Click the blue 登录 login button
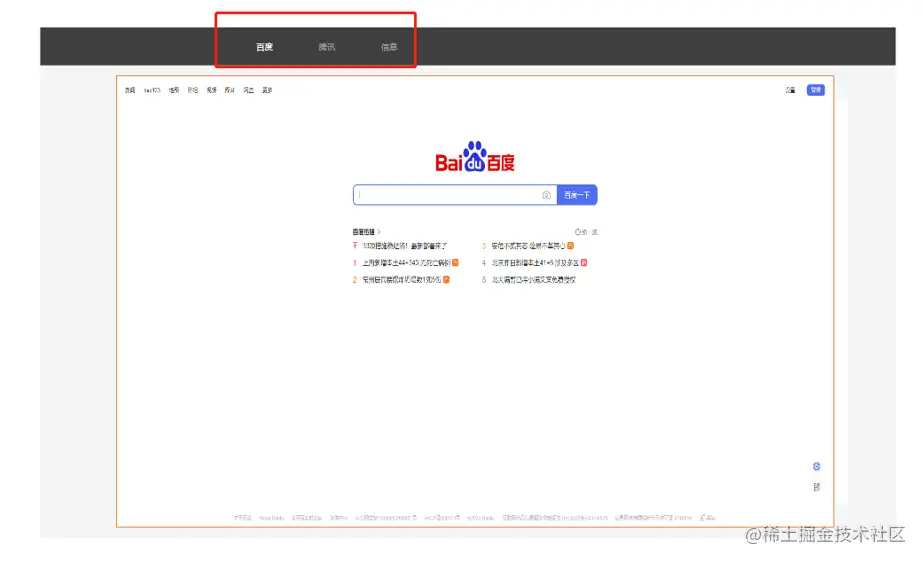Screen dimensions: 923x562 (x=815, y=90)
